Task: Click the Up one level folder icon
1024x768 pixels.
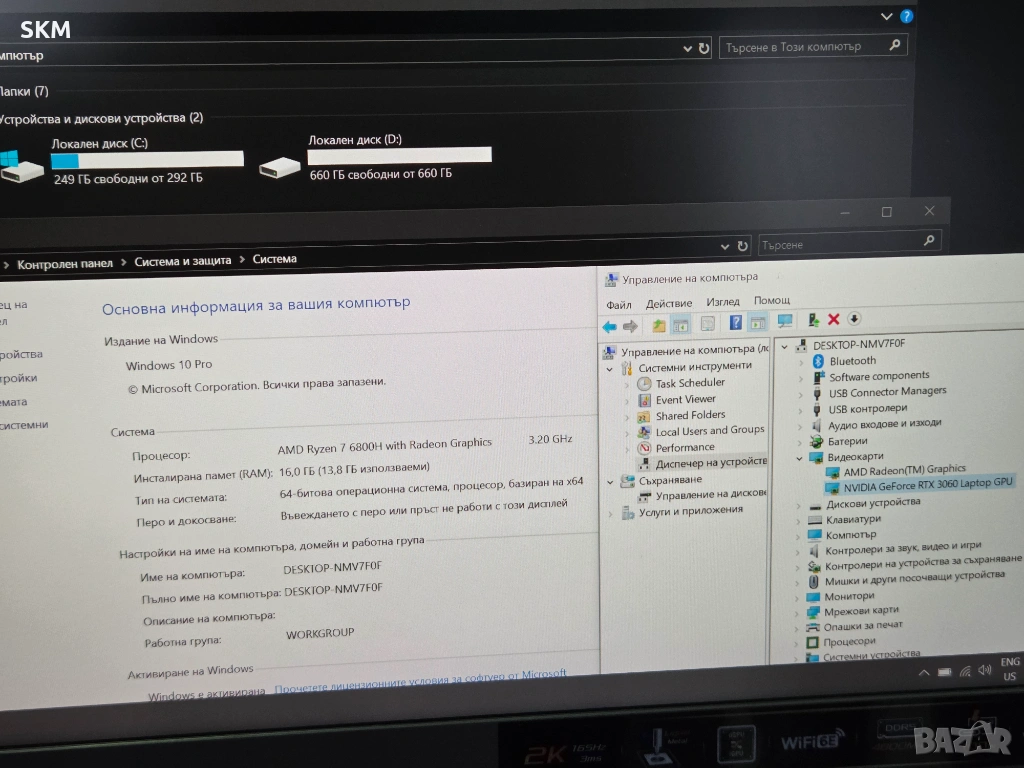Action: (x=659, y=325)
